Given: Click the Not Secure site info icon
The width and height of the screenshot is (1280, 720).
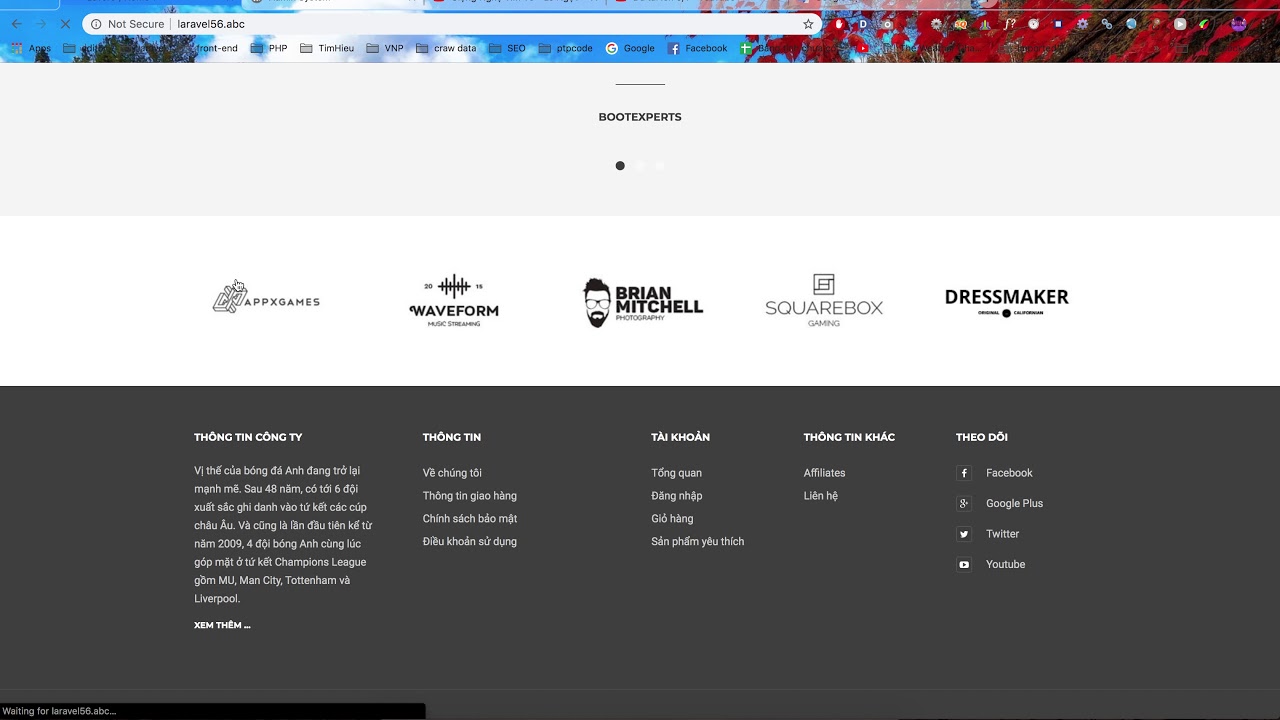Looking at the screenshot, I should 96,24.
